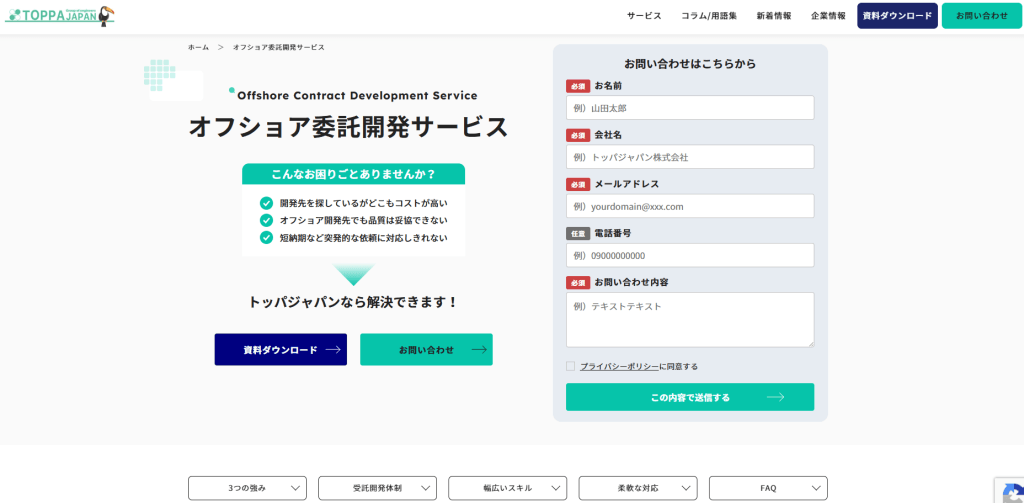Click checkmark icon beside オフショア開発先でも item
The width and height of the screenshot is (1024, 503).
[266, 220]
